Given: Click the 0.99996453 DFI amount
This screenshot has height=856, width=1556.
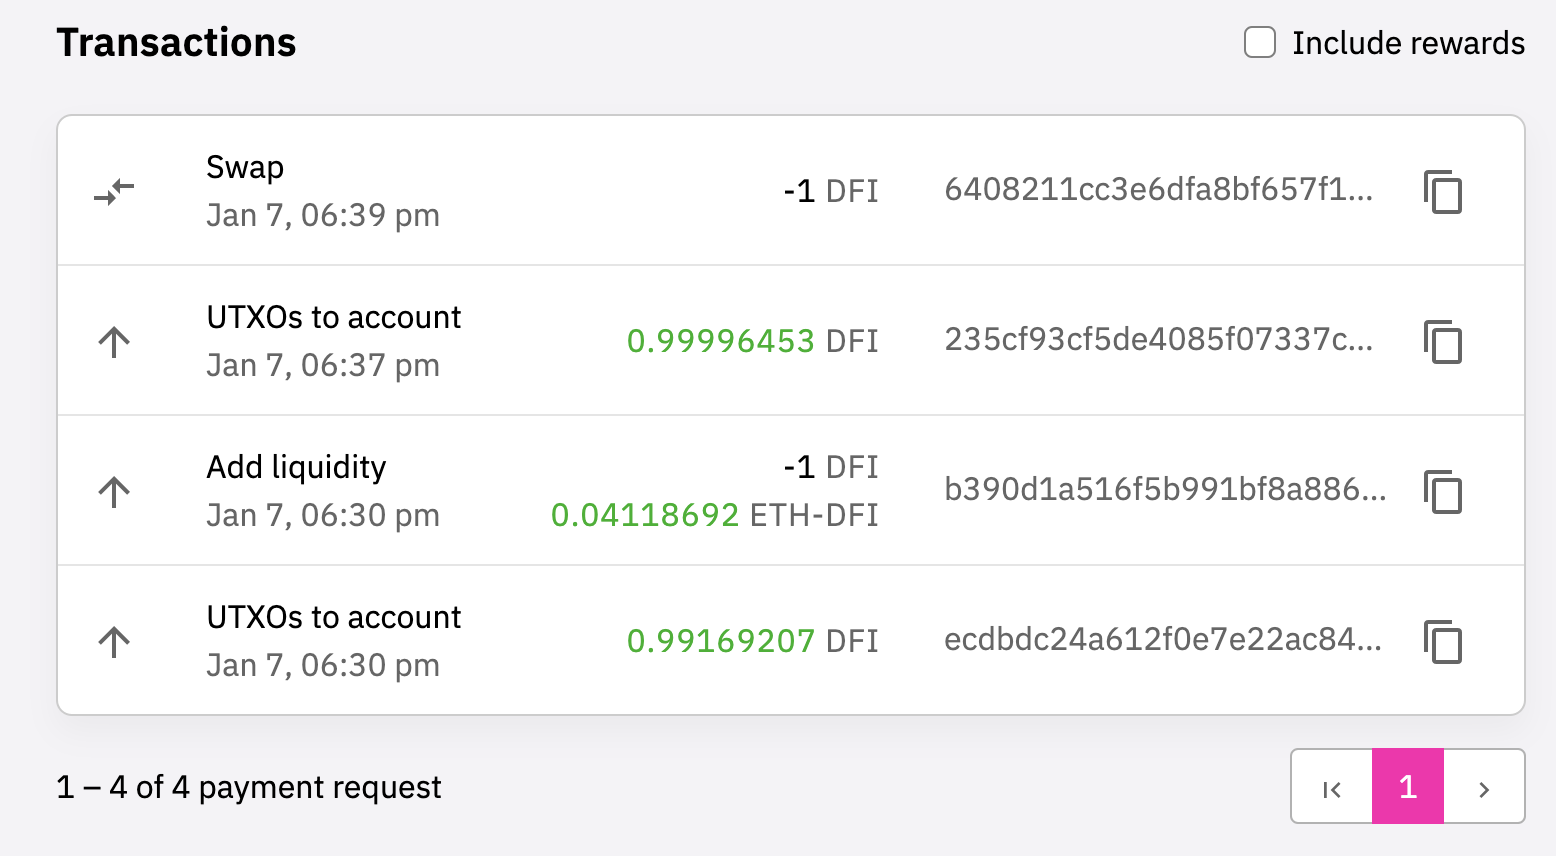Looking at the screenshot, I should coord(752,341).
